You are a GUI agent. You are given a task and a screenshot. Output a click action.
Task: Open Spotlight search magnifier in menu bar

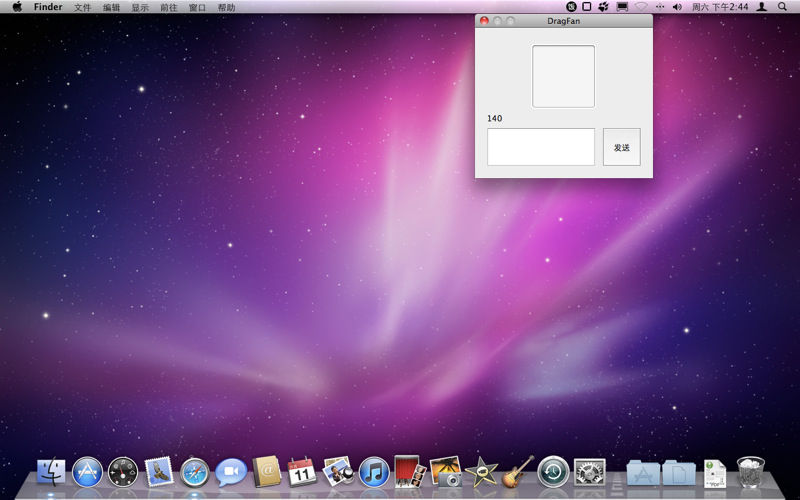coord(782,7)
